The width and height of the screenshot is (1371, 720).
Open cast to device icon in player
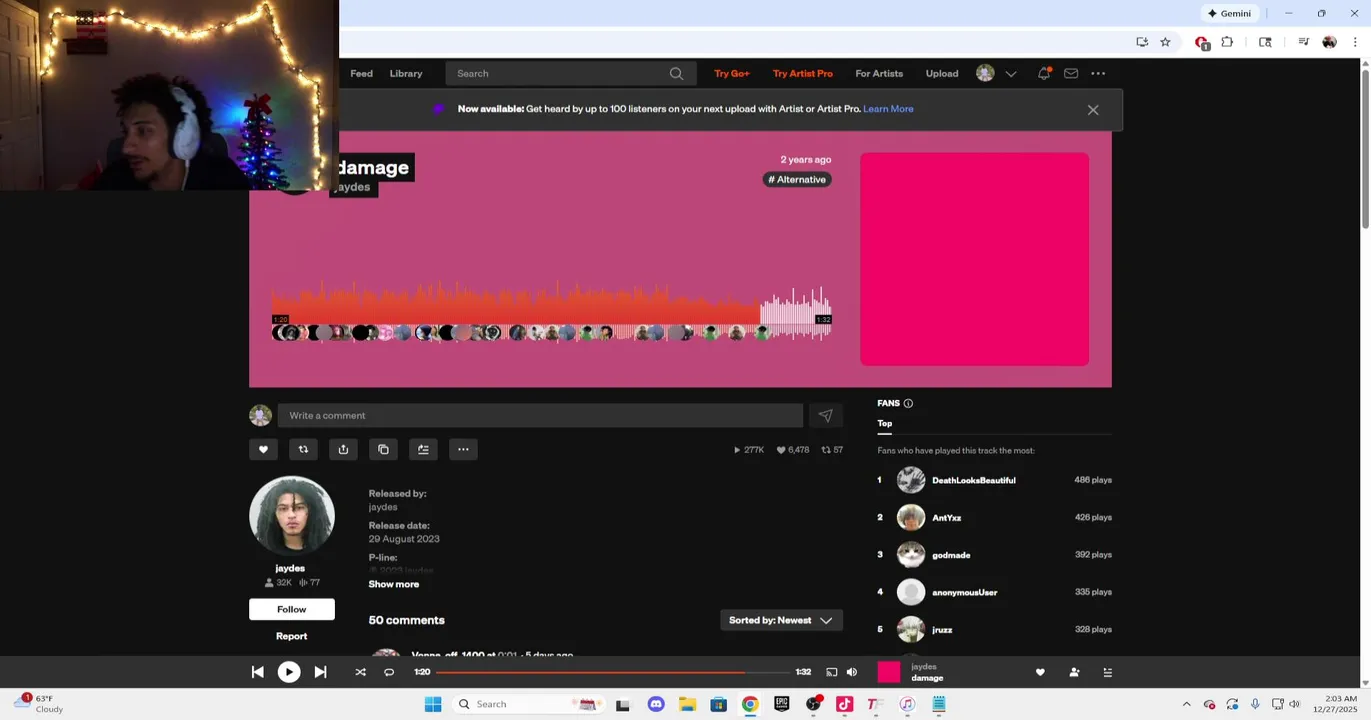pyautogui.click(x=831, y=672)
